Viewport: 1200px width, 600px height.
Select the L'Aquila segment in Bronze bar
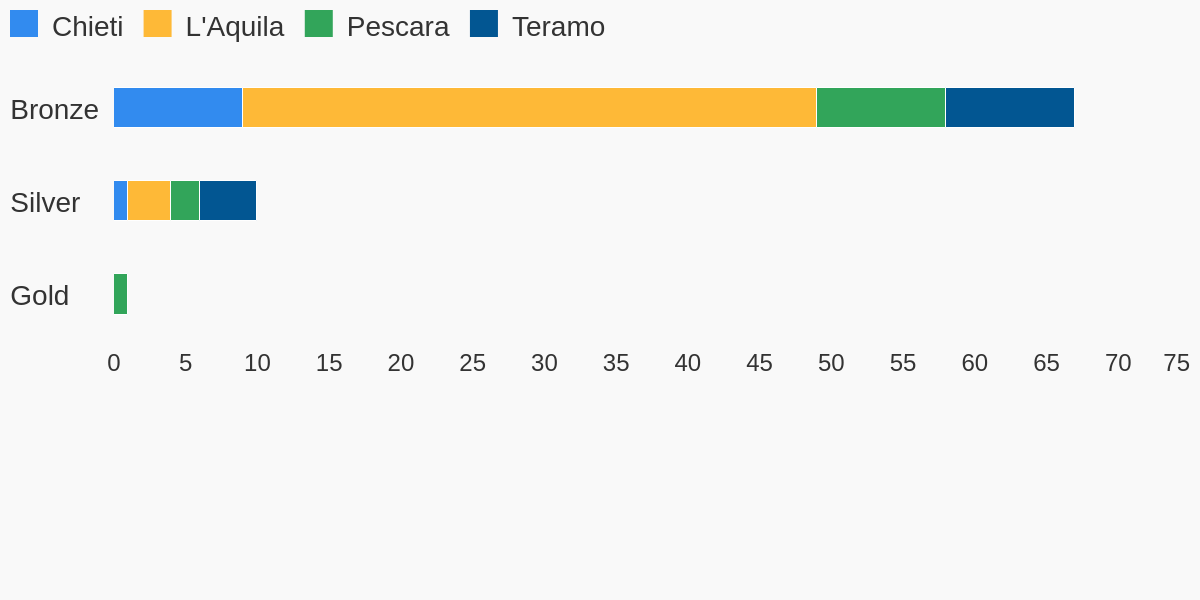click(529, 108)
